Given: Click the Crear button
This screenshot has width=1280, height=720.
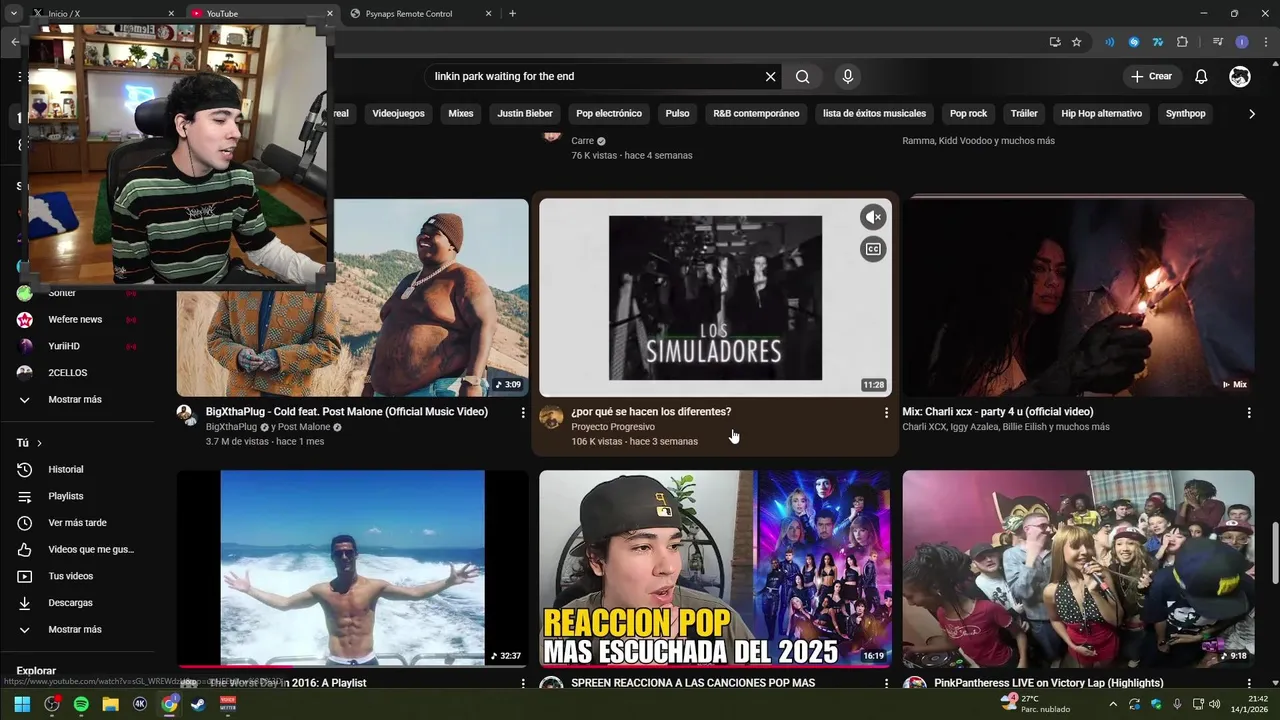Looking at the screenshot, I should click(1151, 76).
